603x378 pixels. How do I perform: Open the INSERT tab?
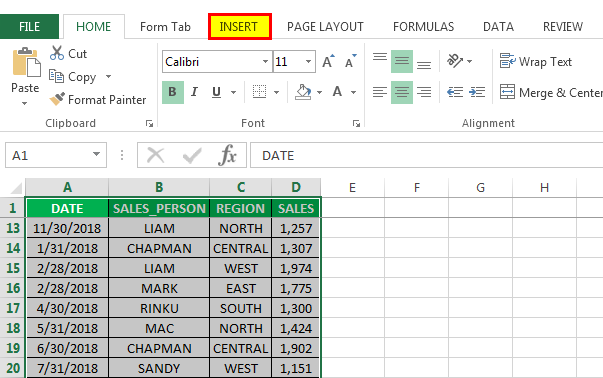click(x=240, y=27)
